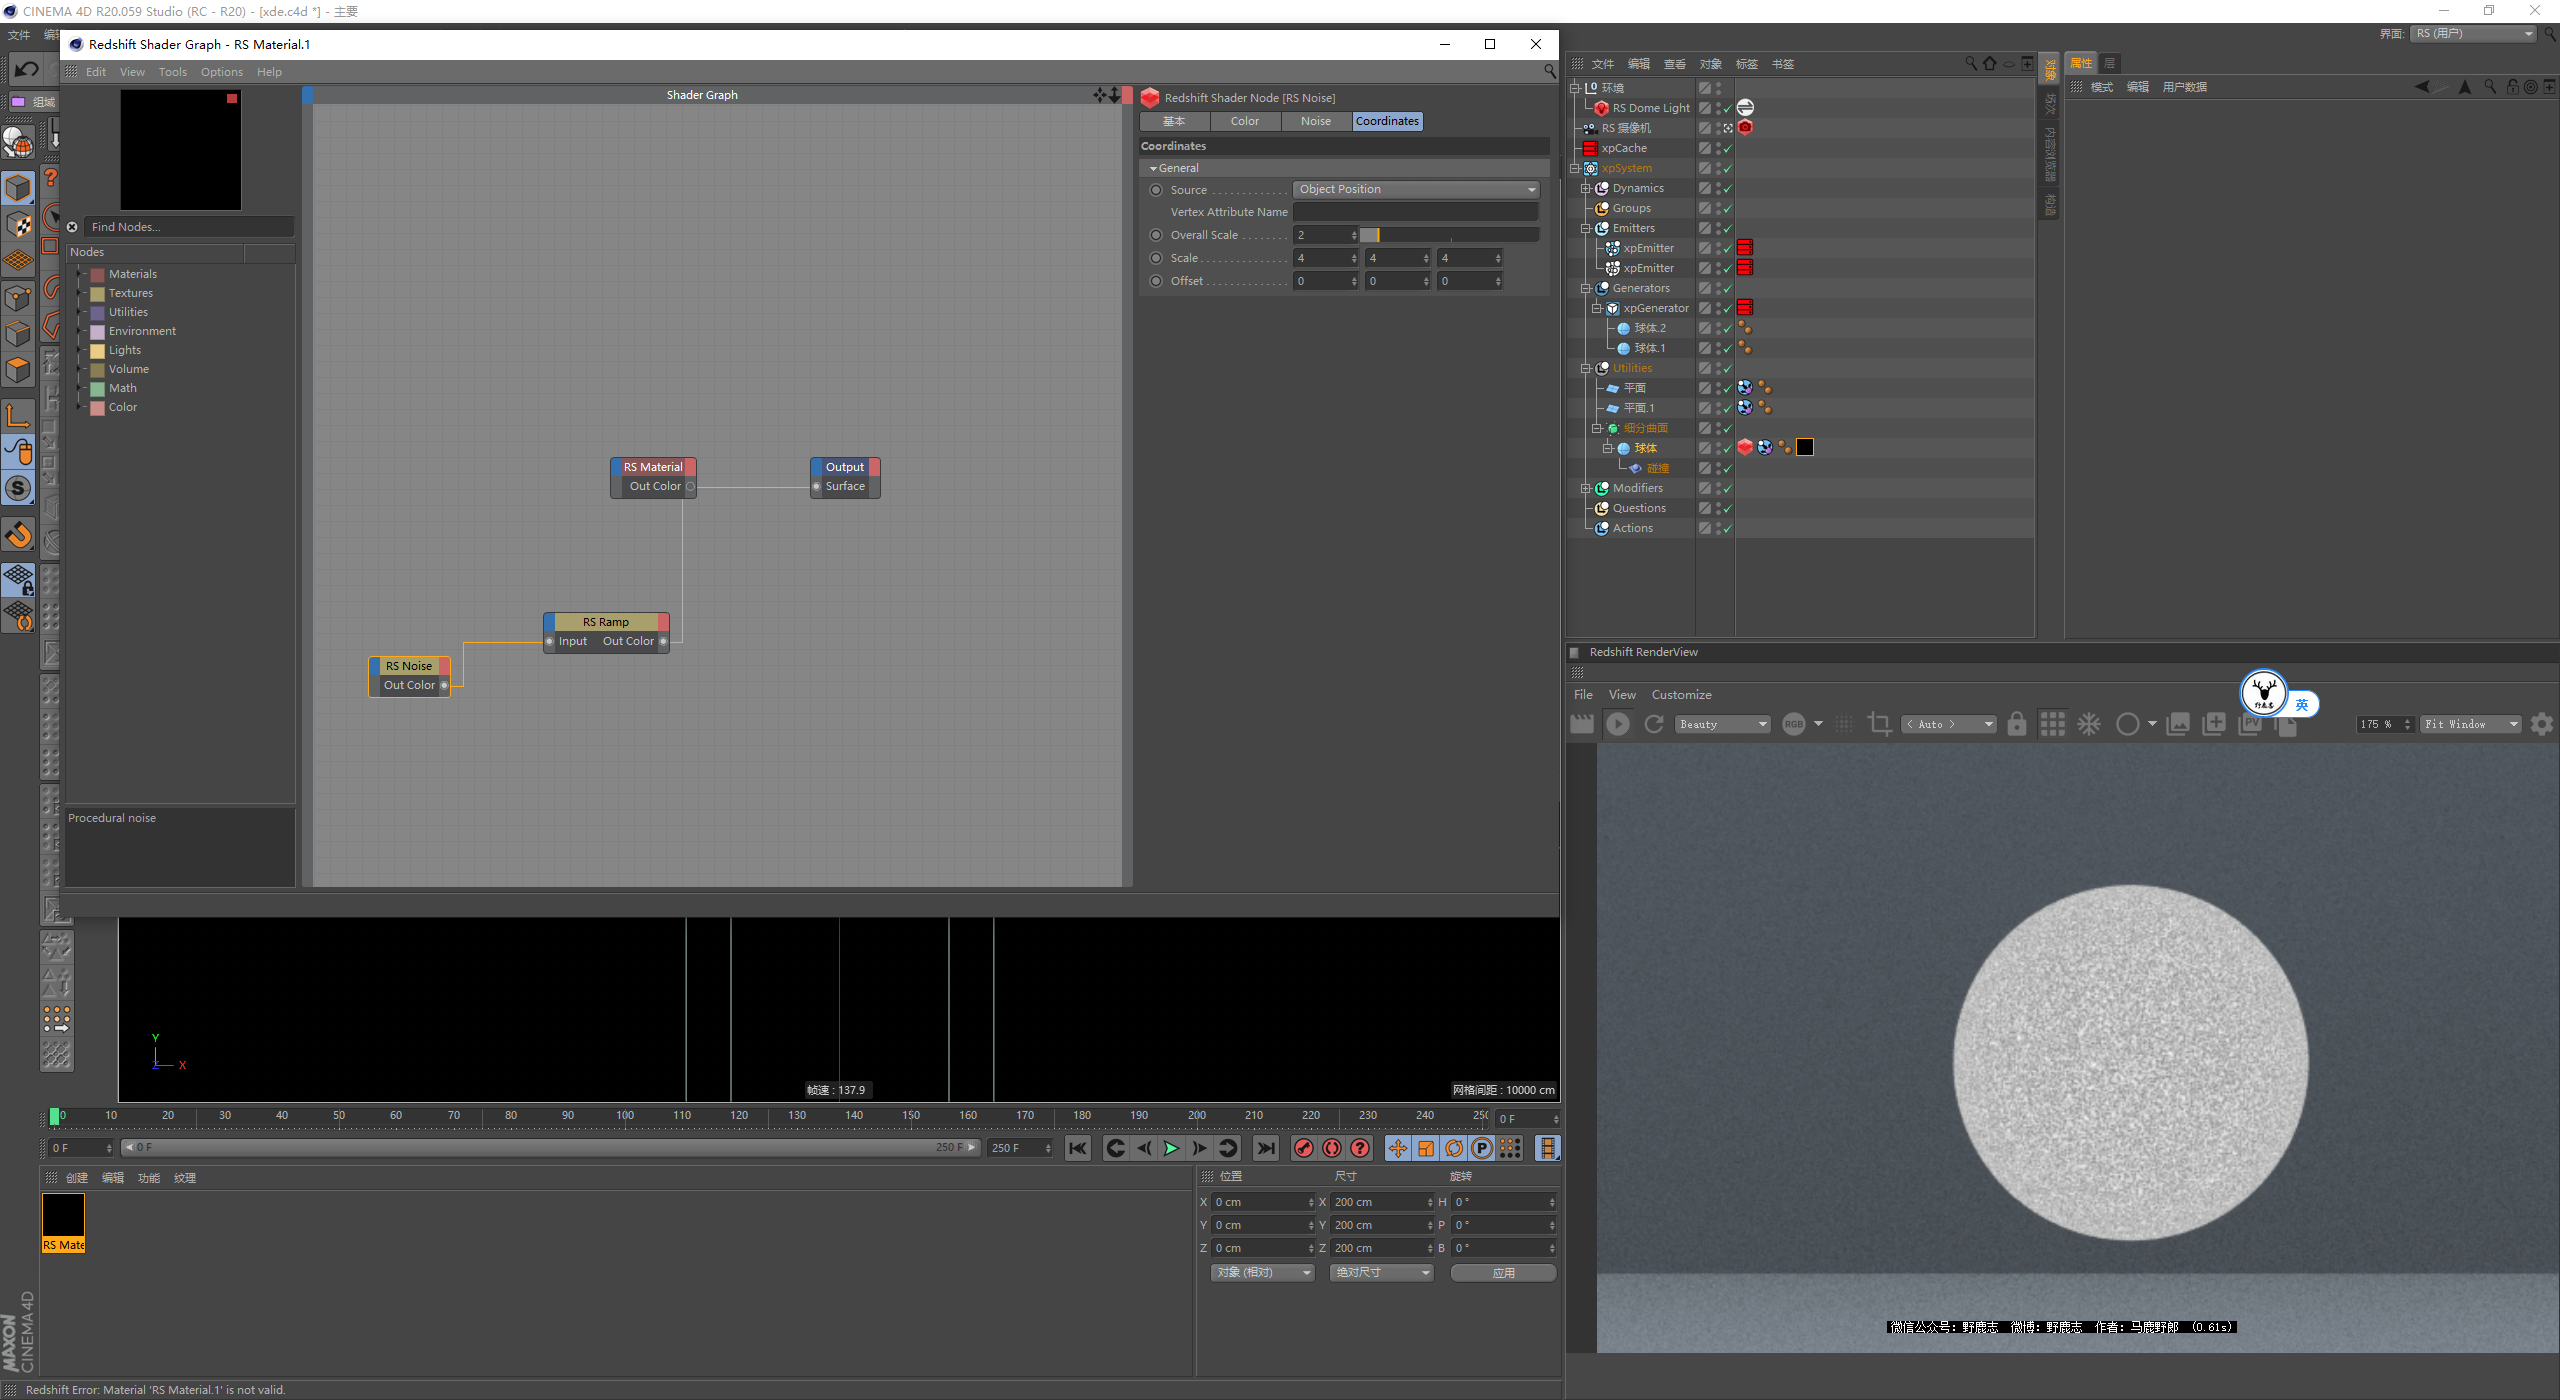Toggle xpCache enable checkmark in object manager

1727,148
